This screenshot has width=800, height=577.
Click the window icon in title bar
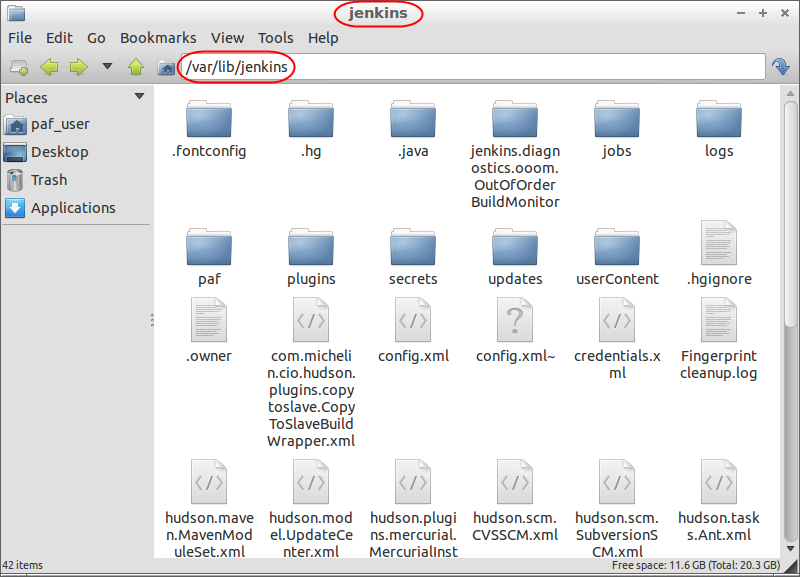tap(16, 13)
